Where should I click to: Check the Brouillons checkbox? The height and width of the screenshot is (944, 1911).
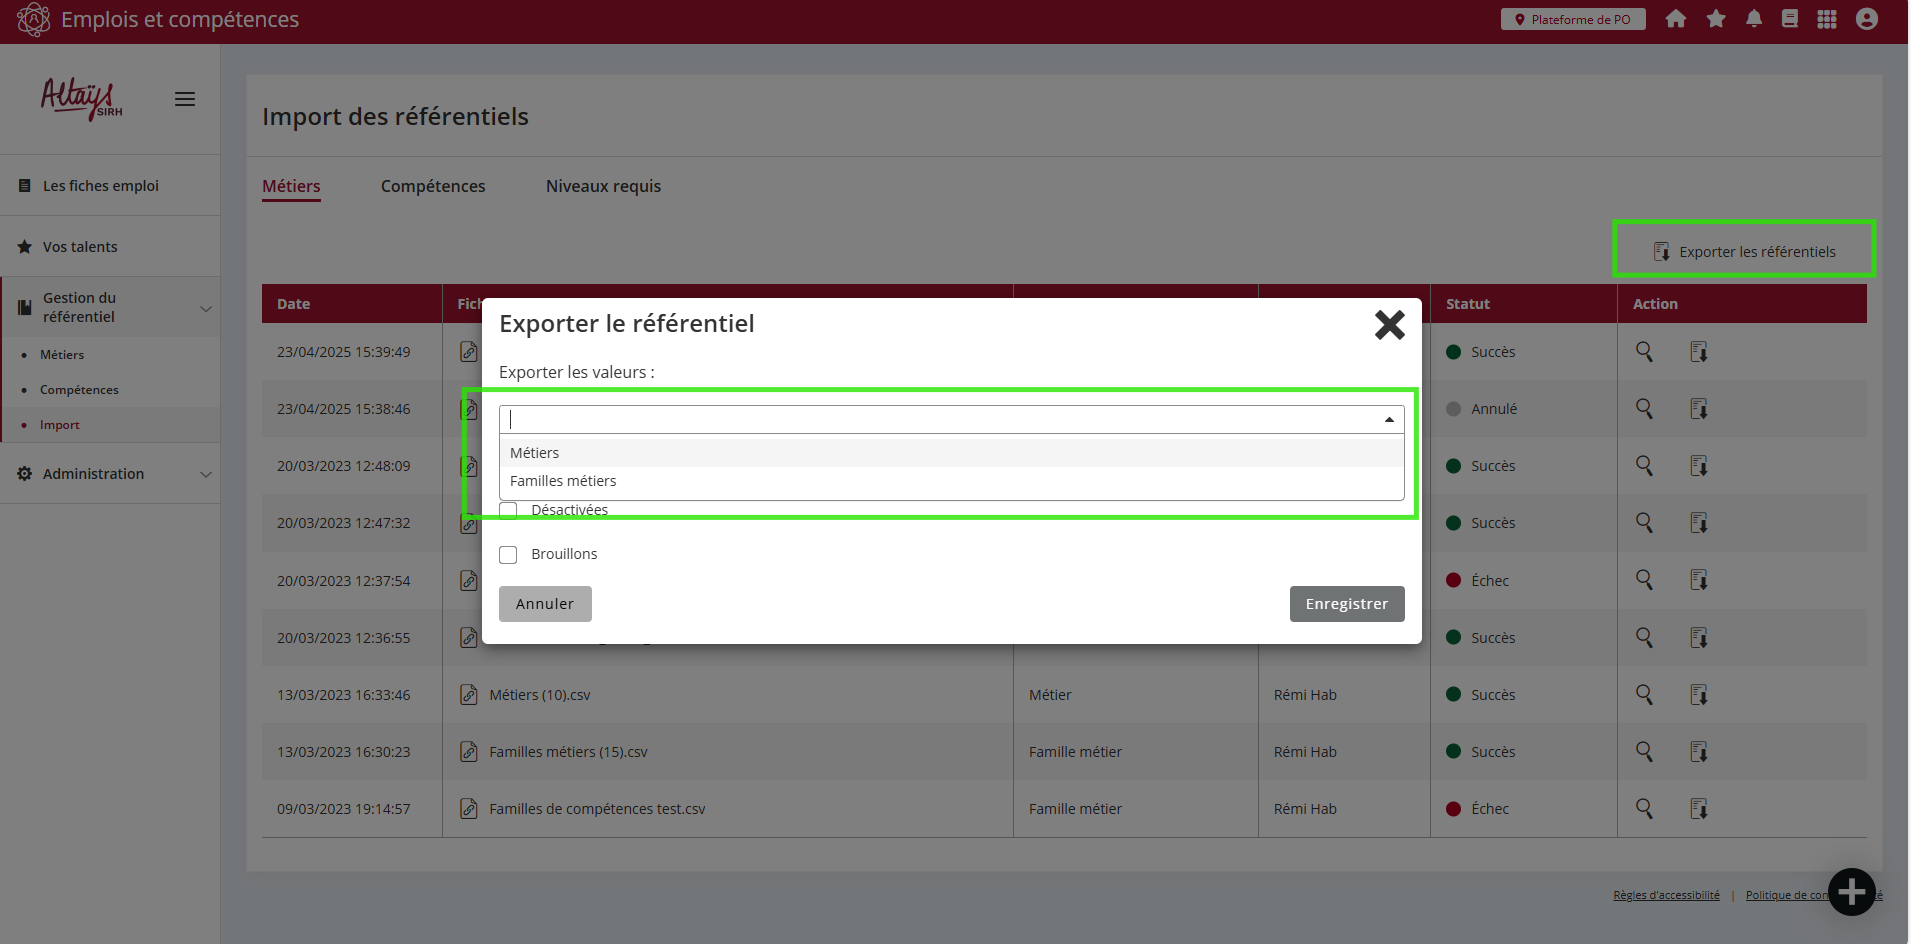tap(509, 555)
